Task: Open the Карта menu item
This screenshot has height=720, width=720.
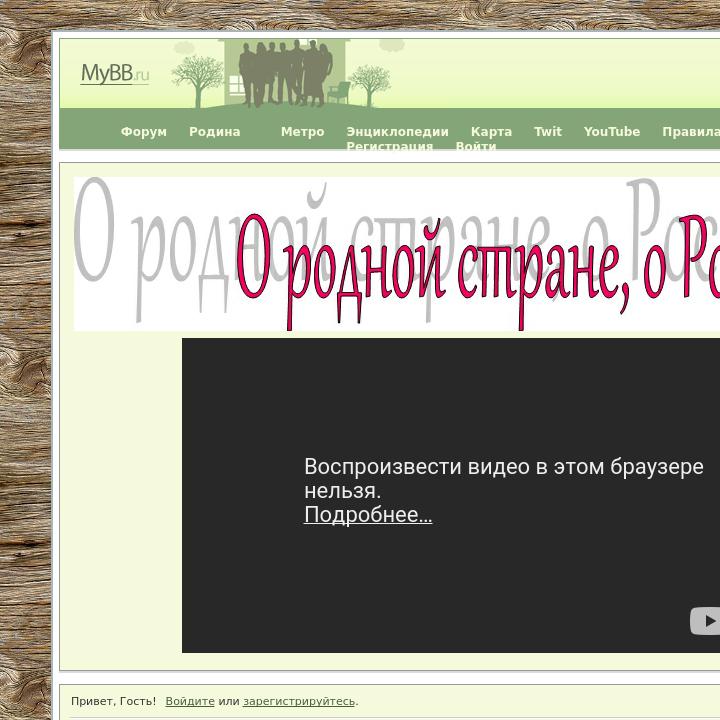Action: pos(491,132)
